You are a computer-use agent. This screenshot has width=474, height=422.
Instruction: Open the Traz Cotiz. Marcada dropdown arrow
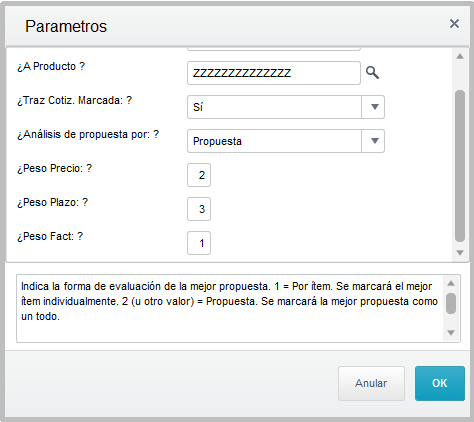click(374, 107)
